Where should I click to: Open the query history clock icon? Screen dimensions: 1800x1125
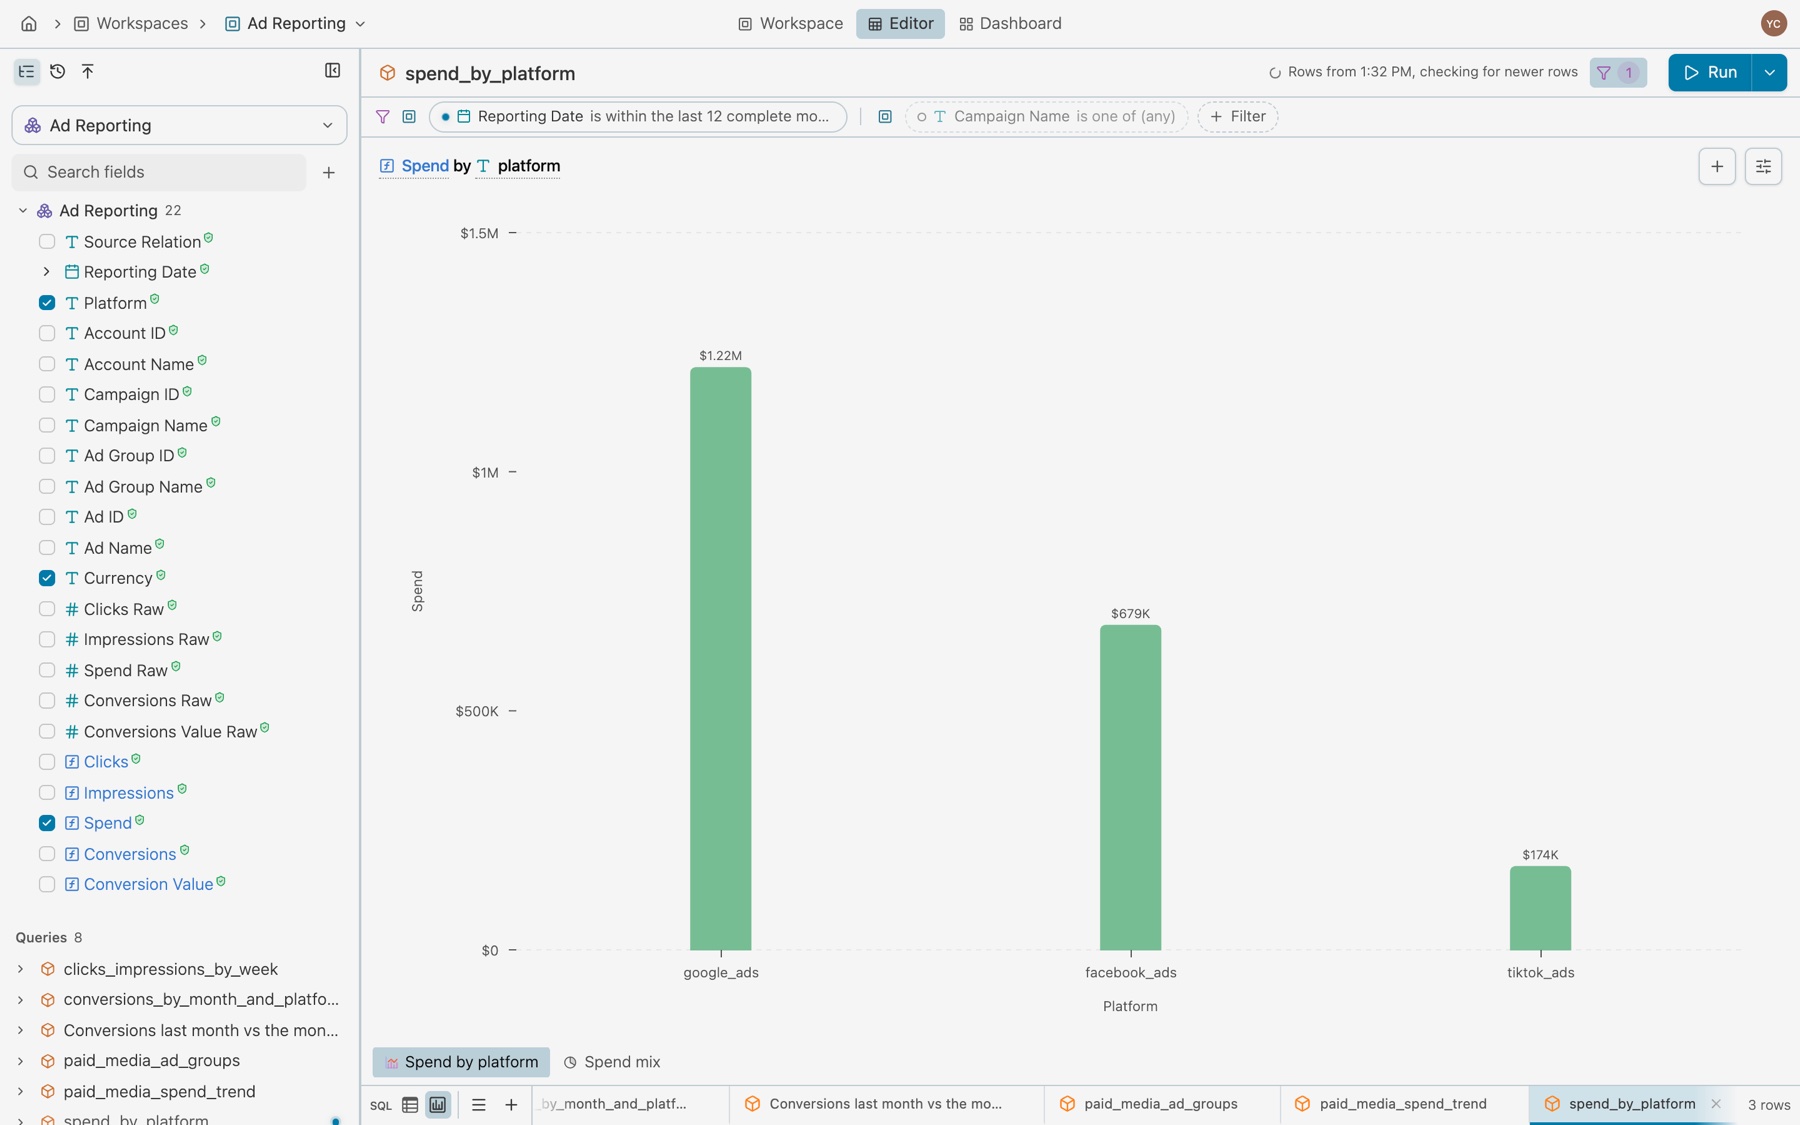pyautogui.click(x=57, y=71)
